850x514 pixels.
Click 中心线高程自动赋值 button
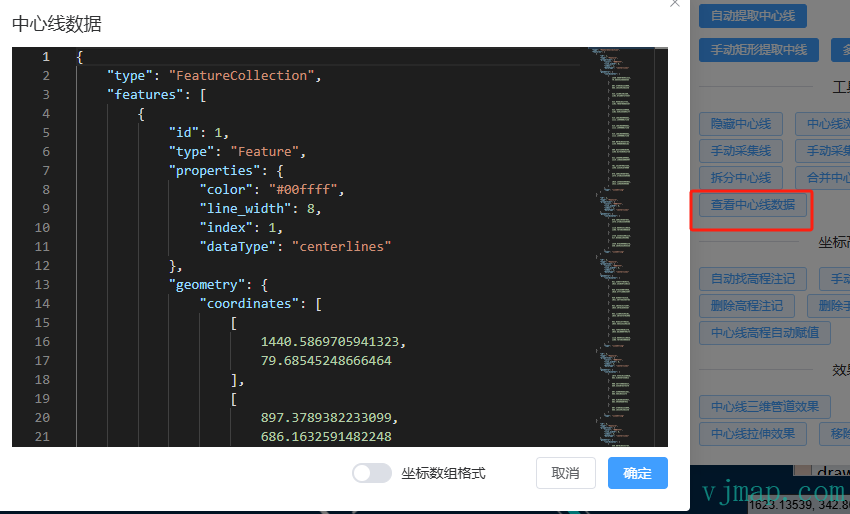click(764, 332)
